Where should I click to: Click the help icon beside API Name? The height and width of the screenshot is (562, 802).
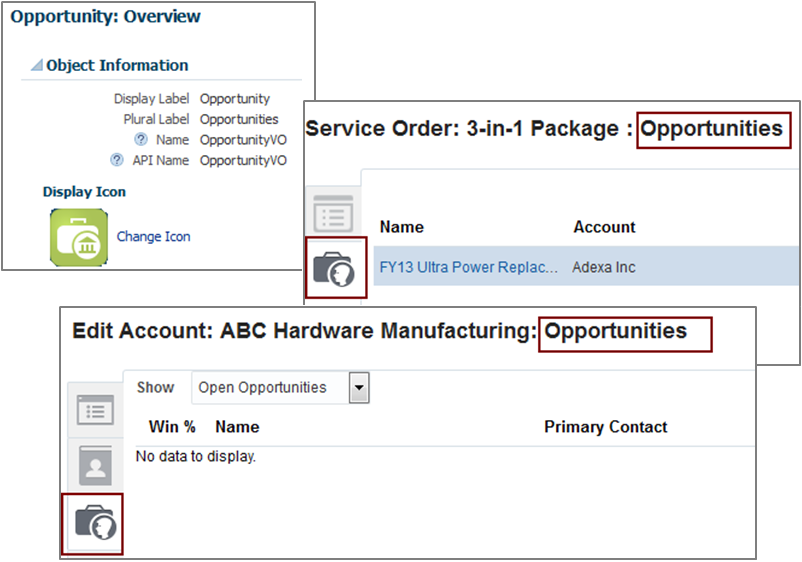117,160
